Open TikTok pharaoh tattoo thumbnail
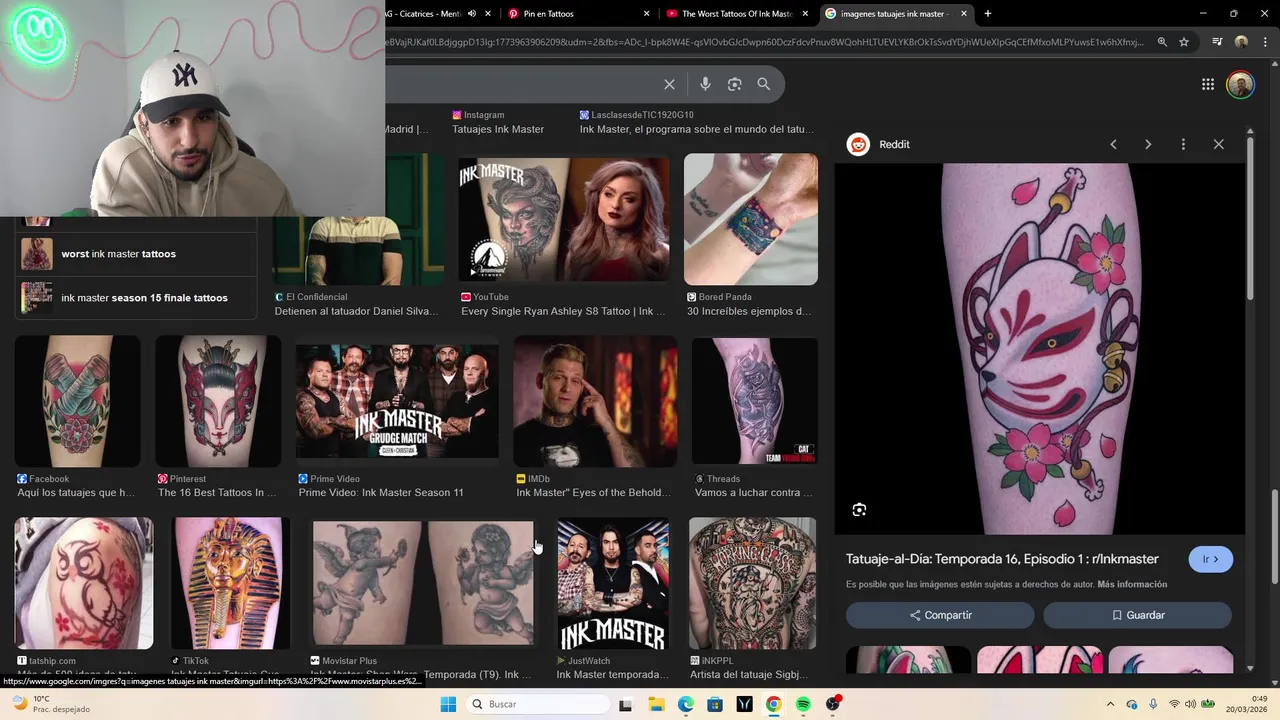 point(231,583)
